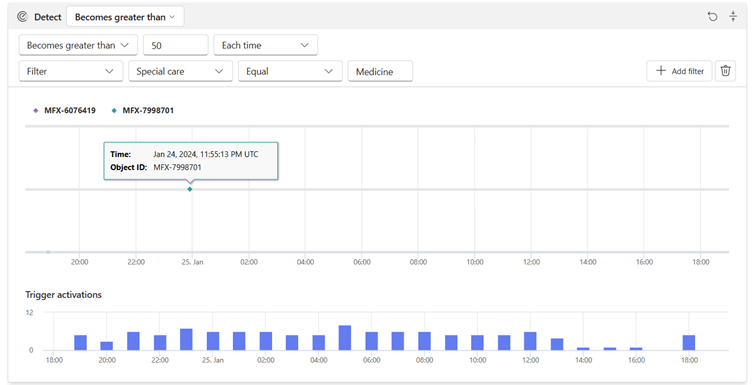Click the faint grey data point at chart left
Image resolution: width=752 pixels, height=385 pixels.
click(x=48, y=252)
